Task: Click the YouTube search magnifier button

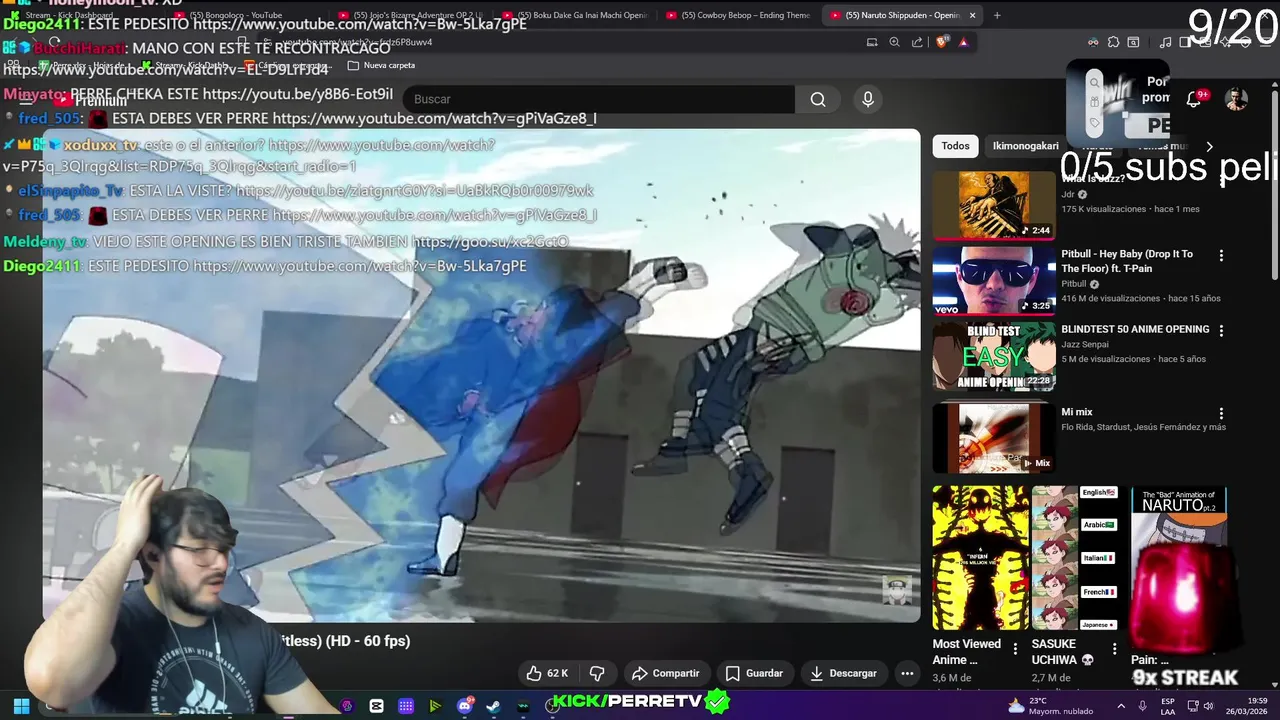Action: click(x=818, y=99)
